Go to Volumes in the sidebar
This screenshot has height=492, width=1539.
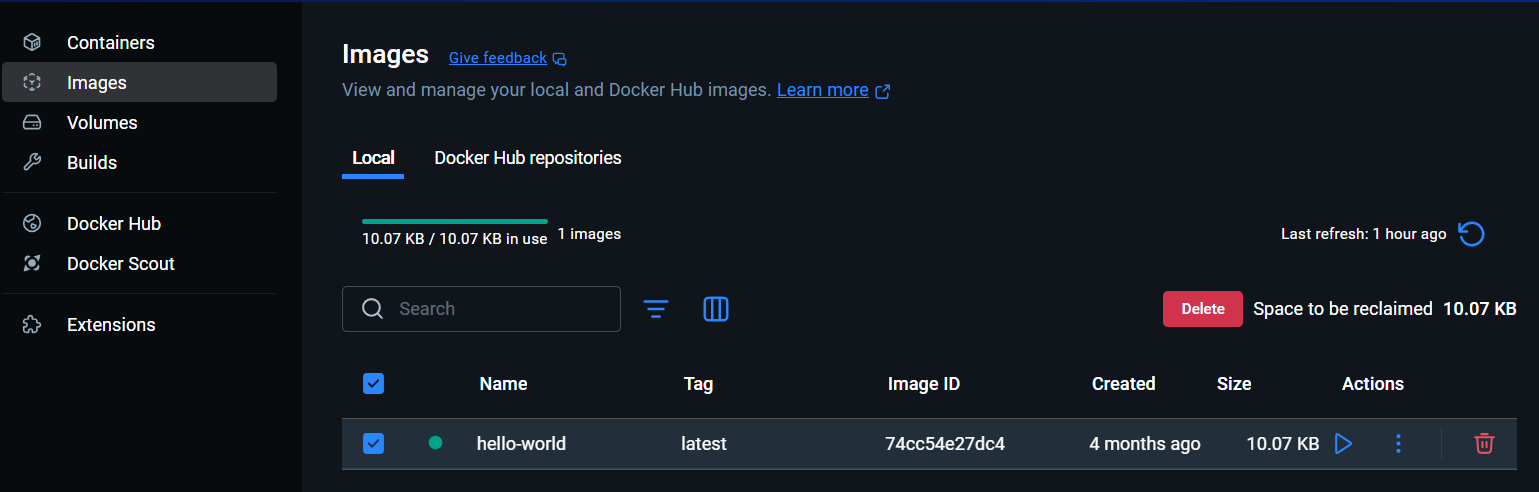pyautogui.click(x=139, y=123)
